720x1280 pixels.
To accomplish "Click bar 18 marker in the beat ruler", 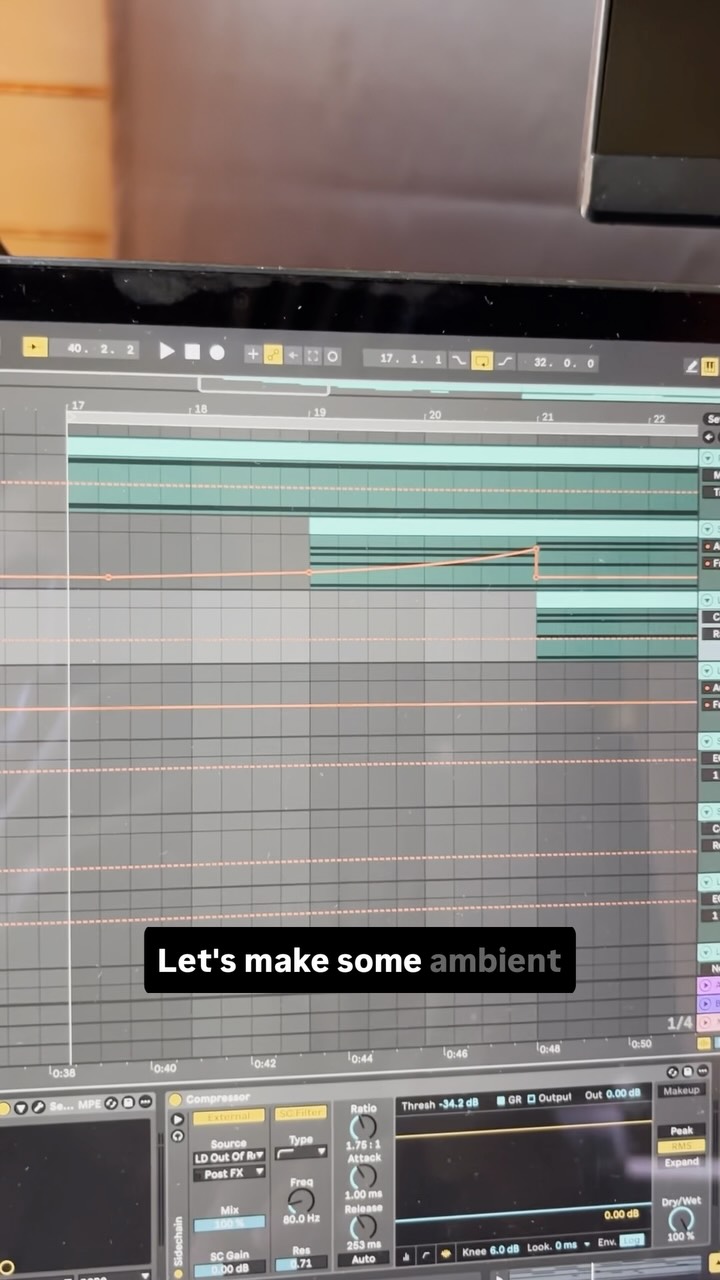I will (x=199, y=409).
